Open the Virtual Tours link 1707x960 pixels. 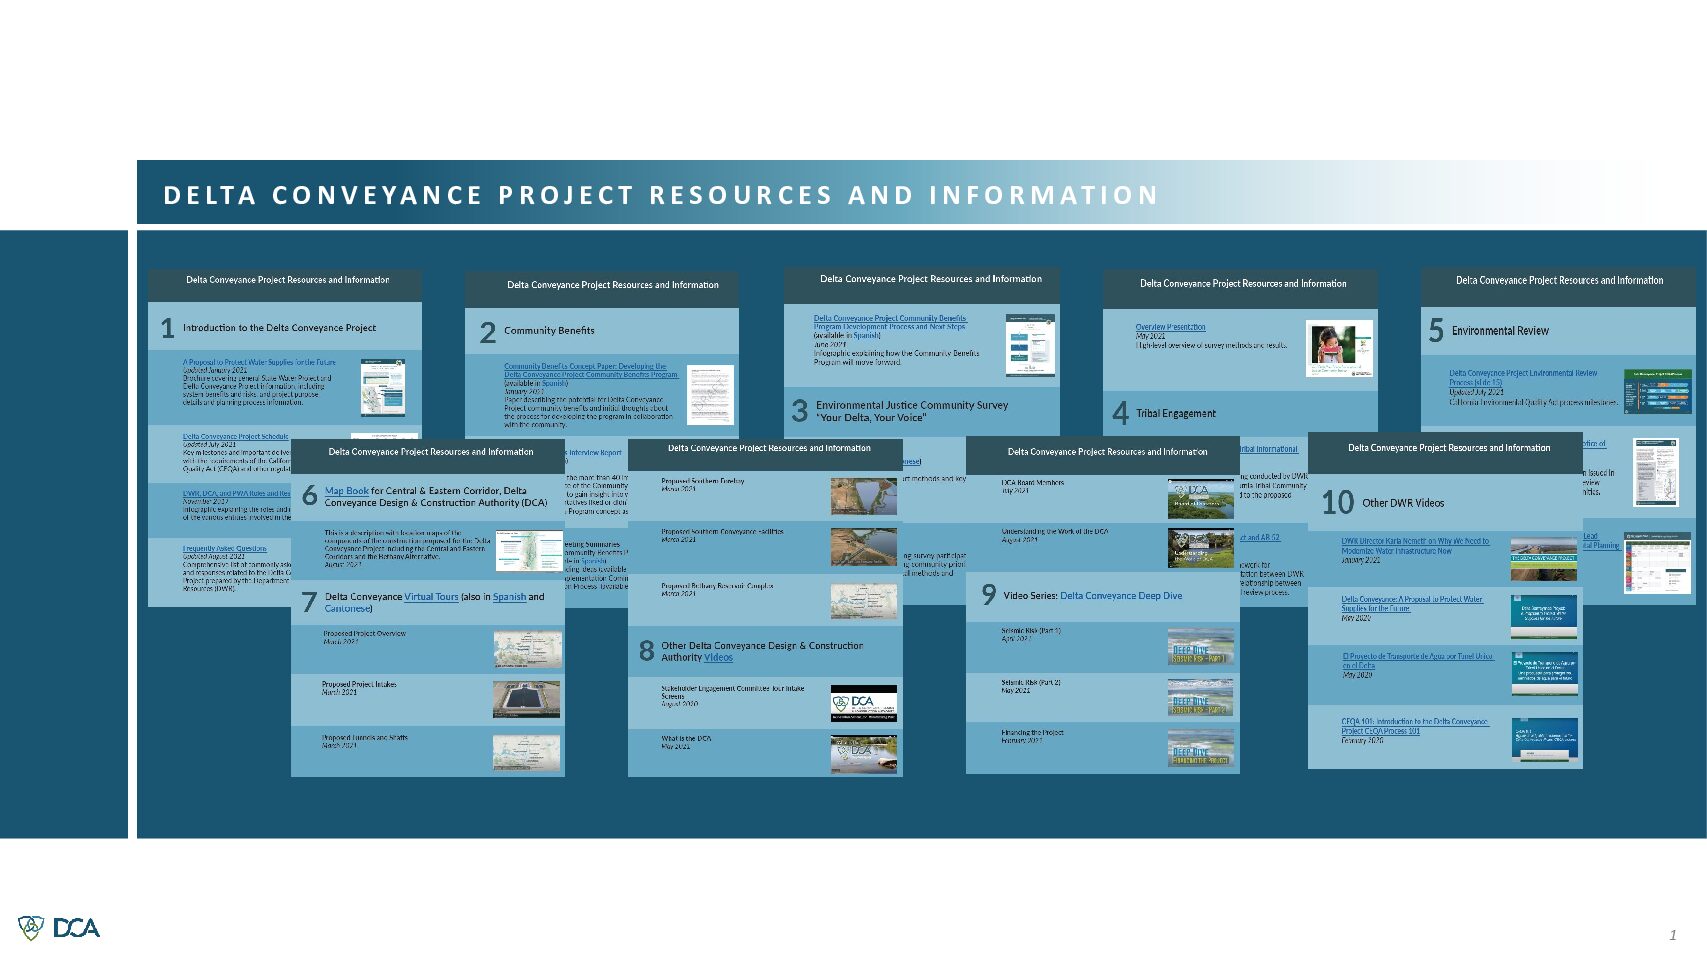coord(431,597)
